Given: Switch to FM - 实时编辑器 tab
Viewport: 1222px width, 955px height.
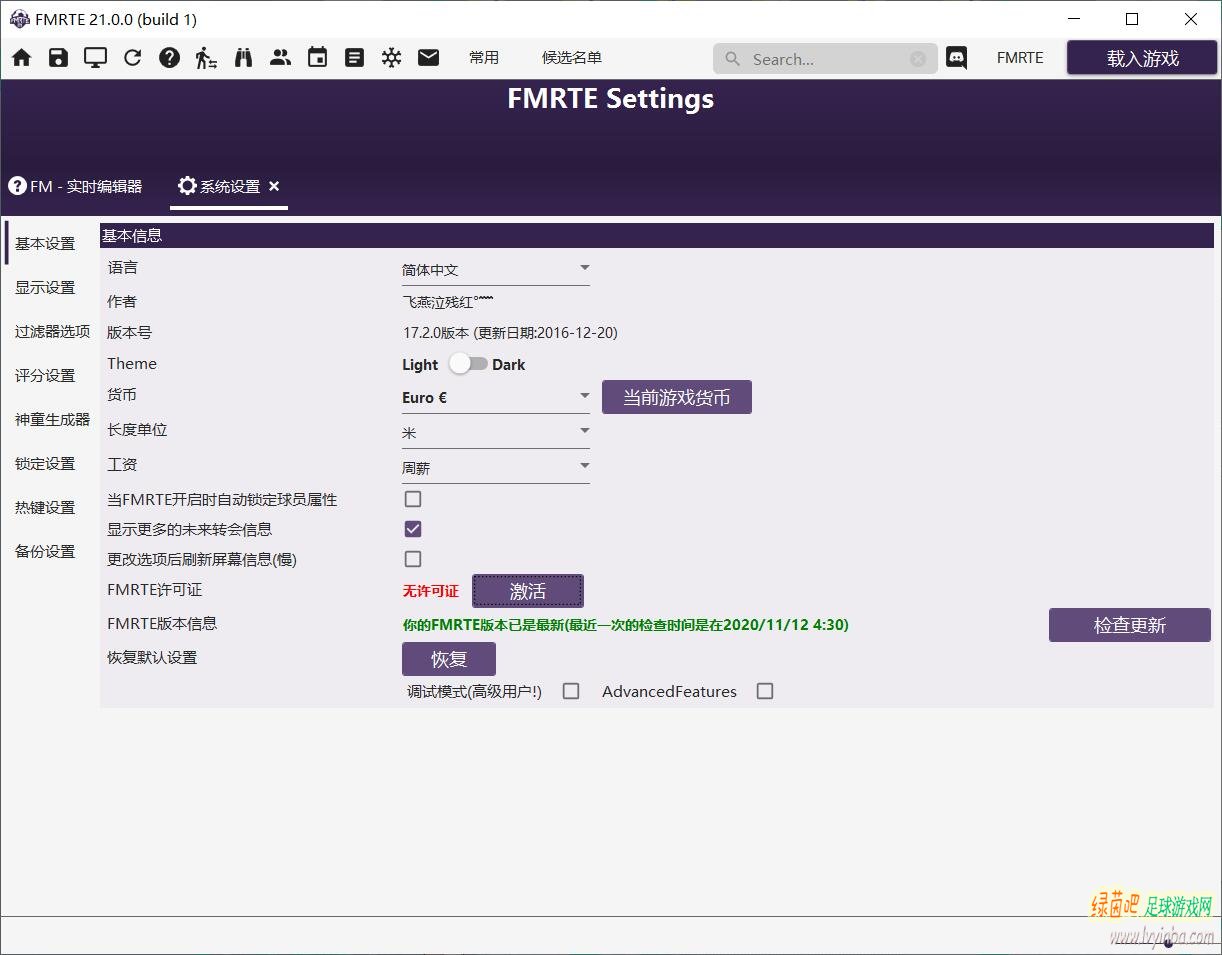Looking at the screenshot, I should tap(76, 186).
